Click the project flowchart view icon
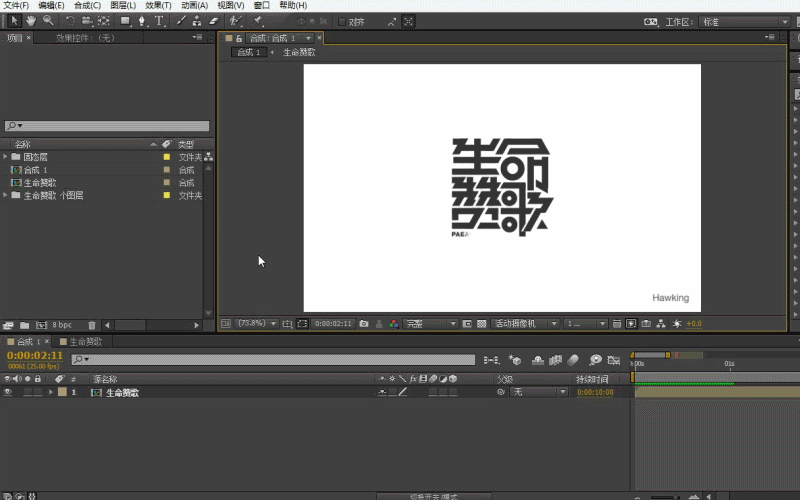This screenshot has width=800, height=500. pos(209,157)
